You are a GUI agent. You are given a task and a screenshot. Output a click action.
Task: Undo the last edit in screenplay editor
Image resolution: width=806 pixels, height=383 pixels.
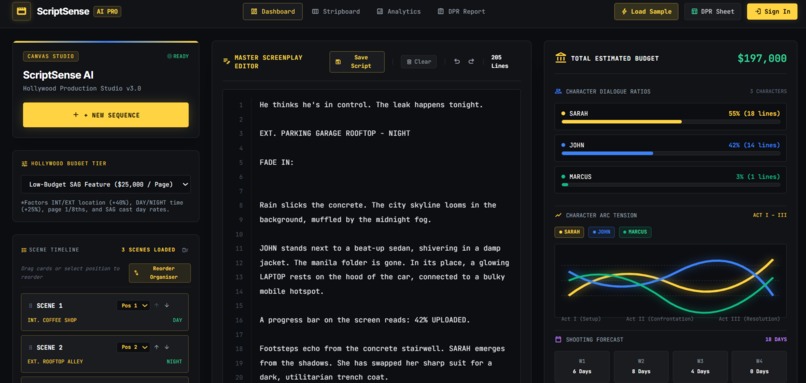tap(456, 62)
